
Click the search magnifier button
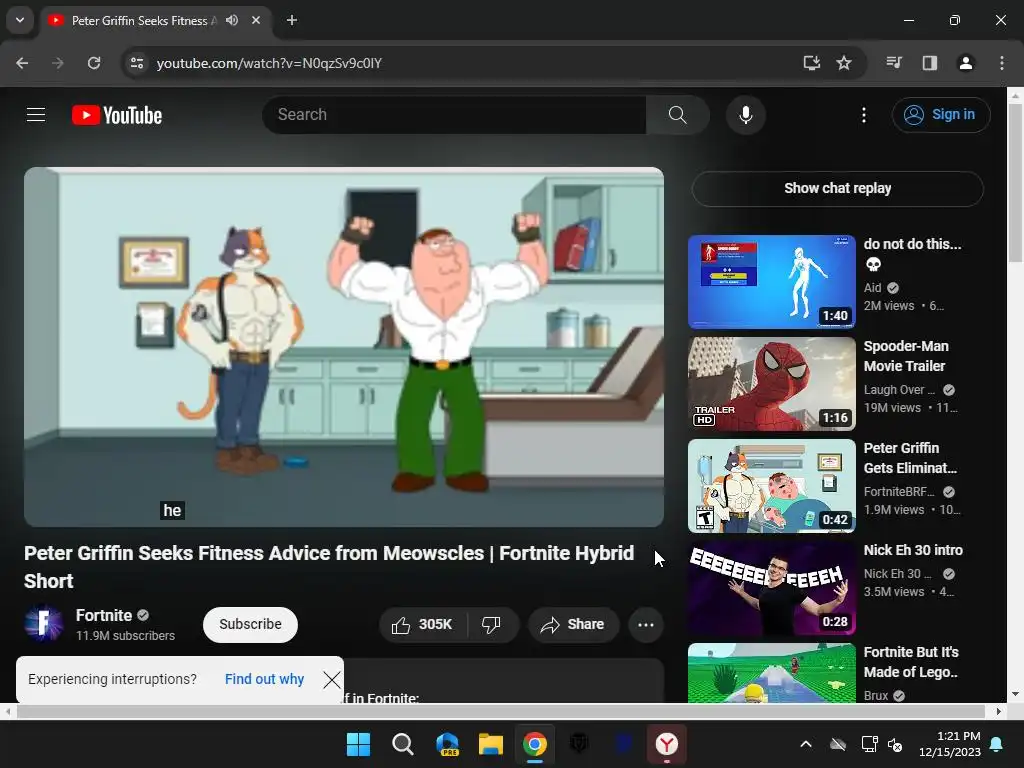(x=677, y=115)
